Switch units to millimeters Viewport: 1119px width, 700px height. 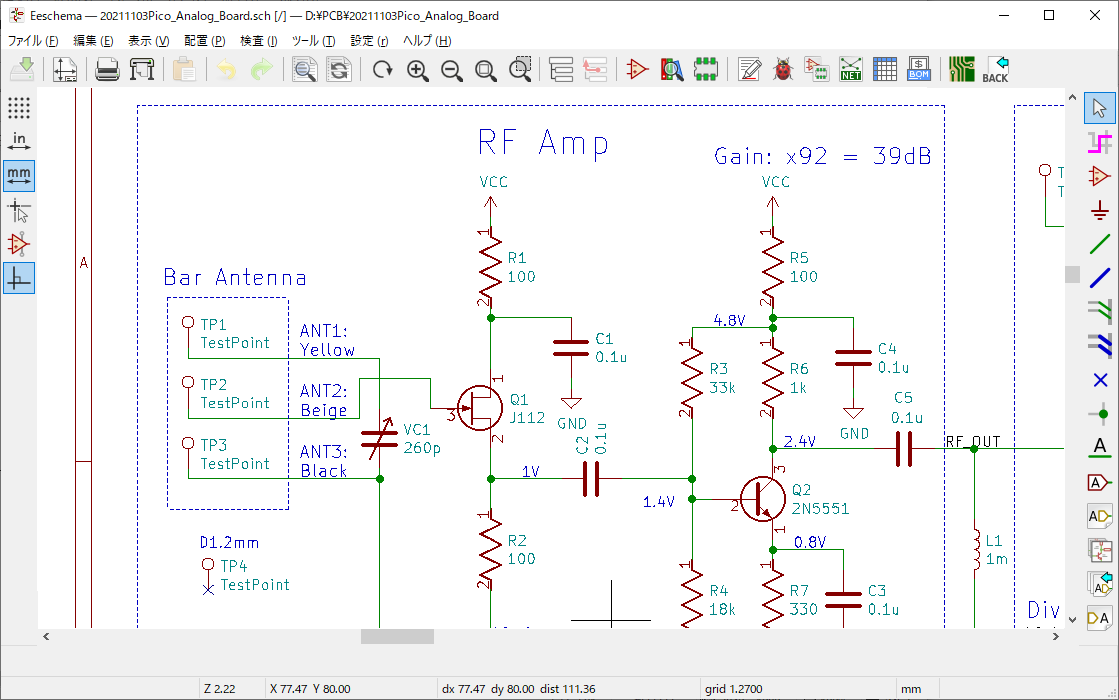[x=19, y=175]
